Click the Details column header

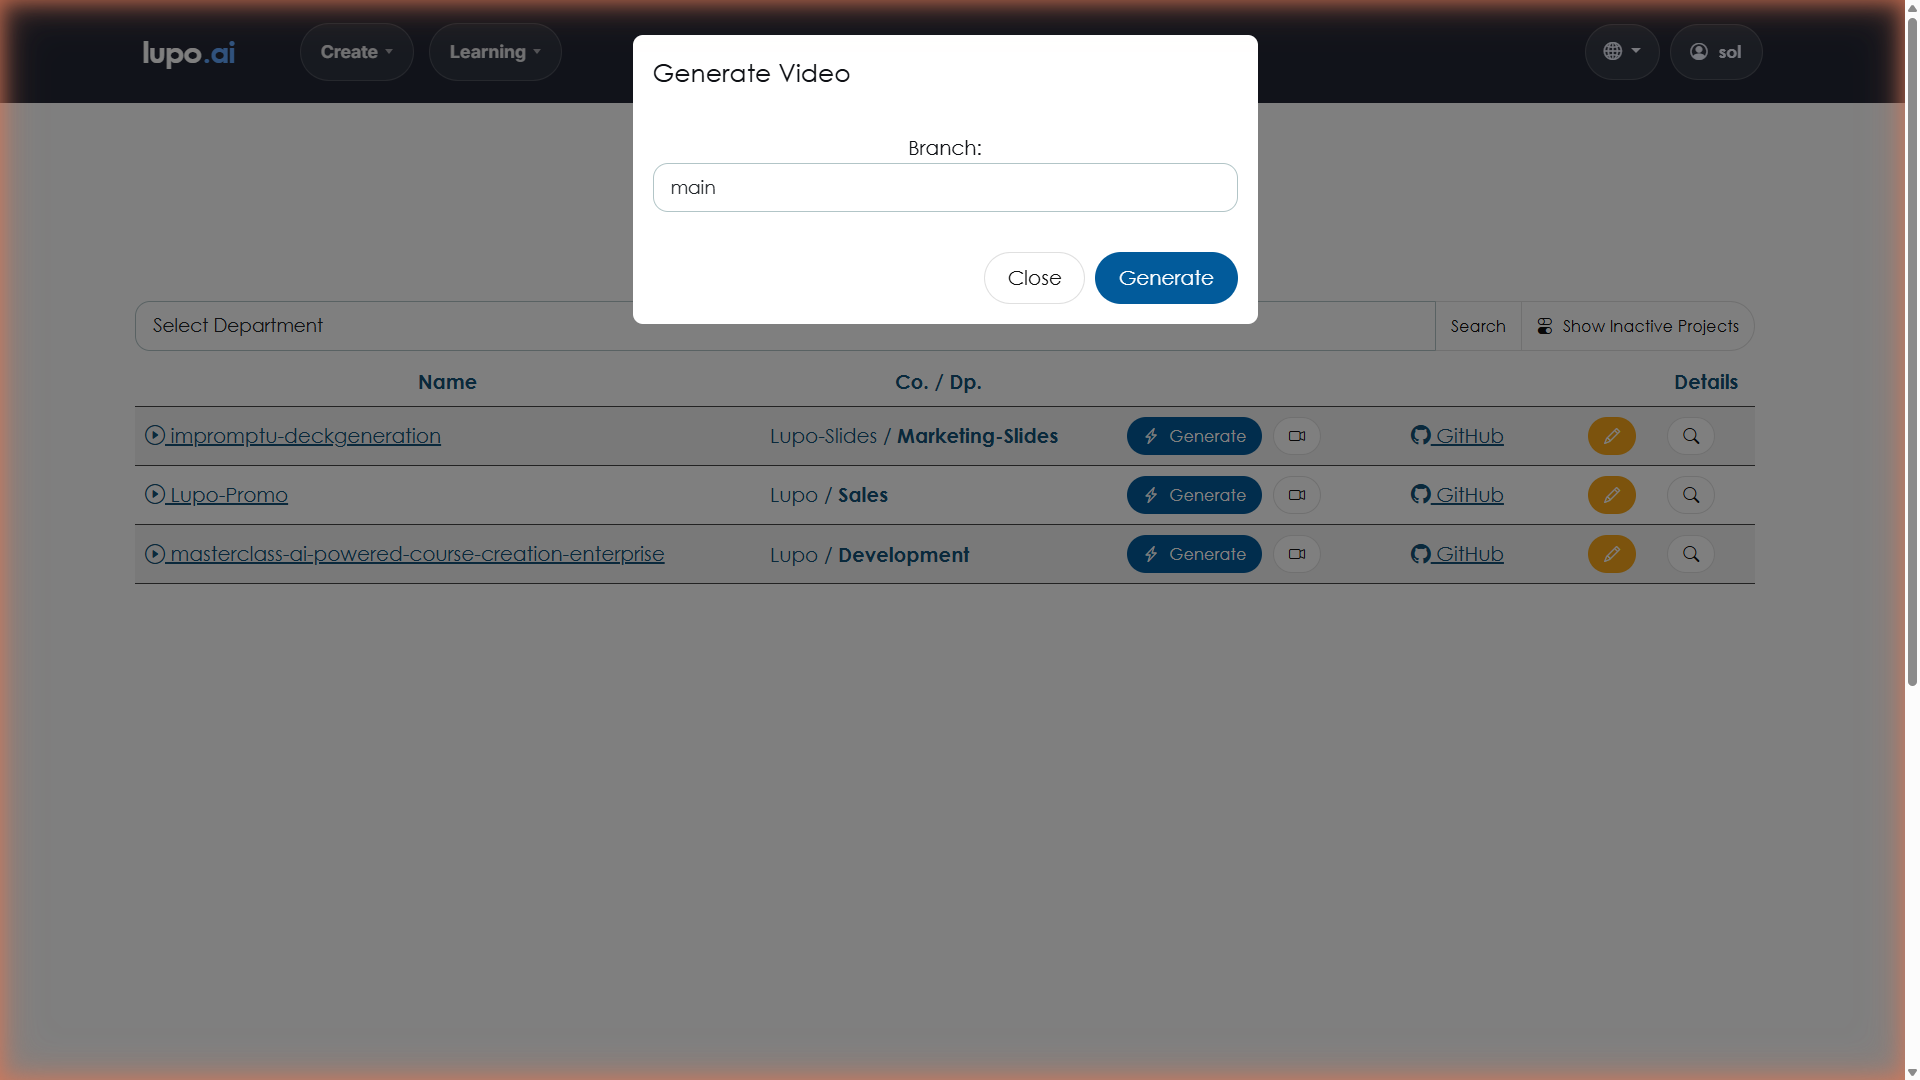point(1706,382)
